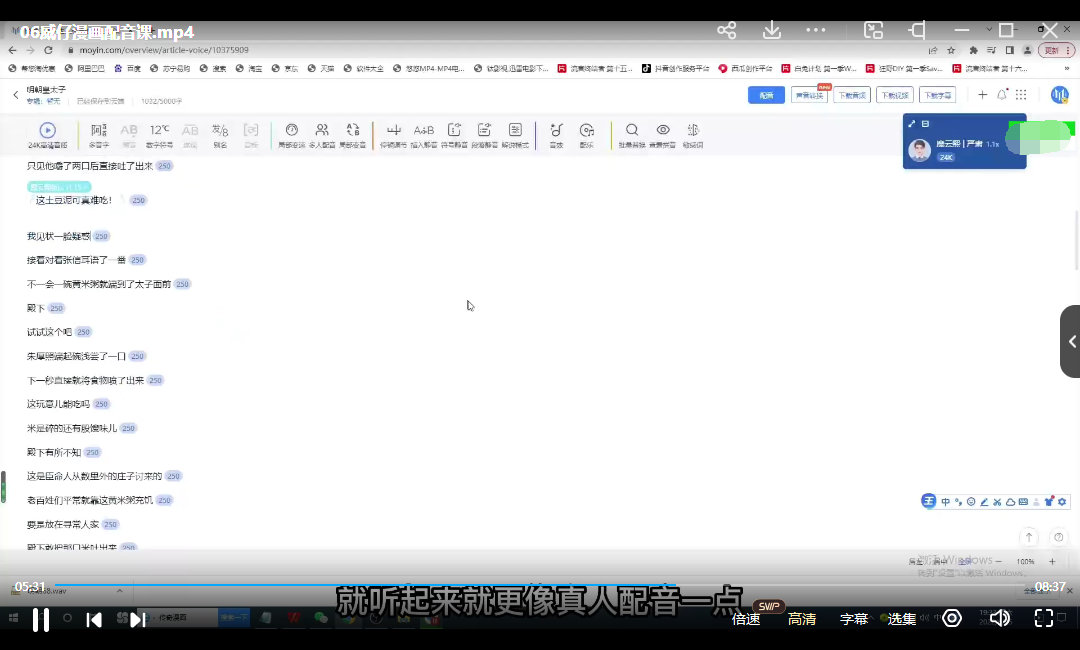Click the scroll-to-top arrow button

tap(1029, 537)
